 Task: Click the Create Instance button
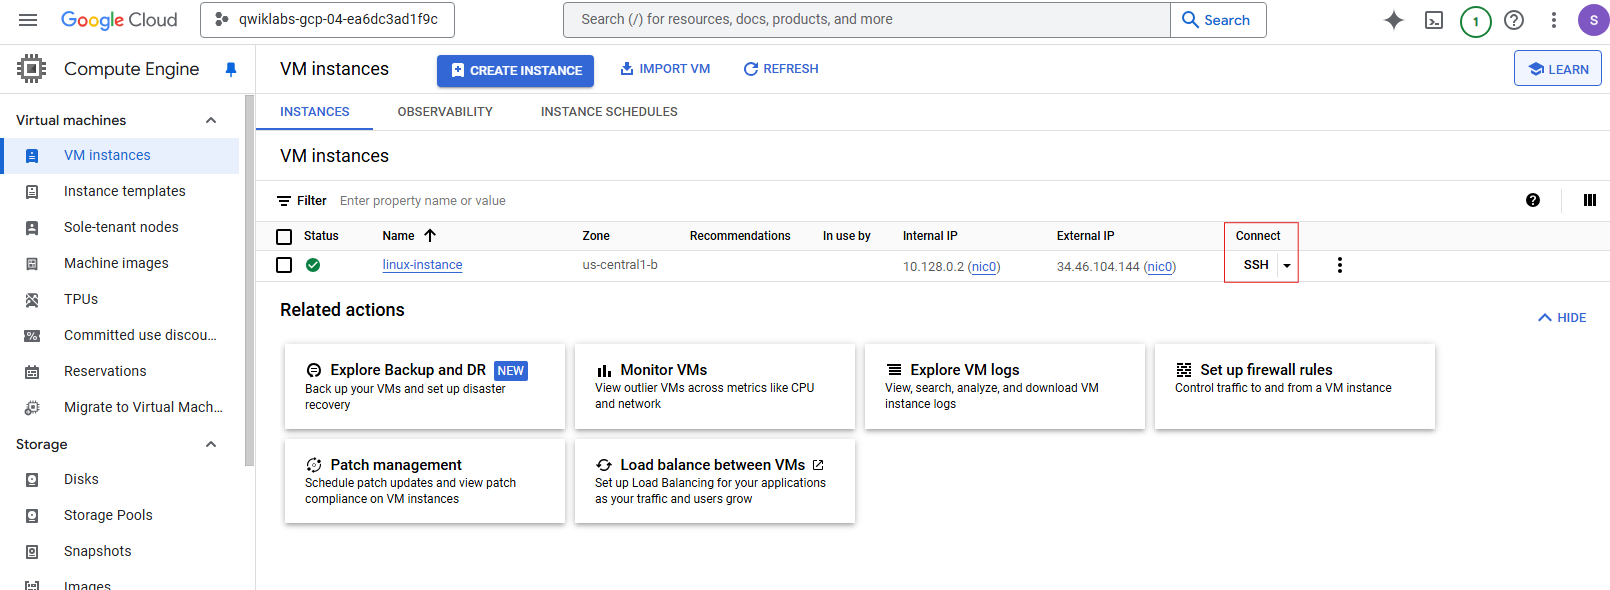tap(515, 70)
